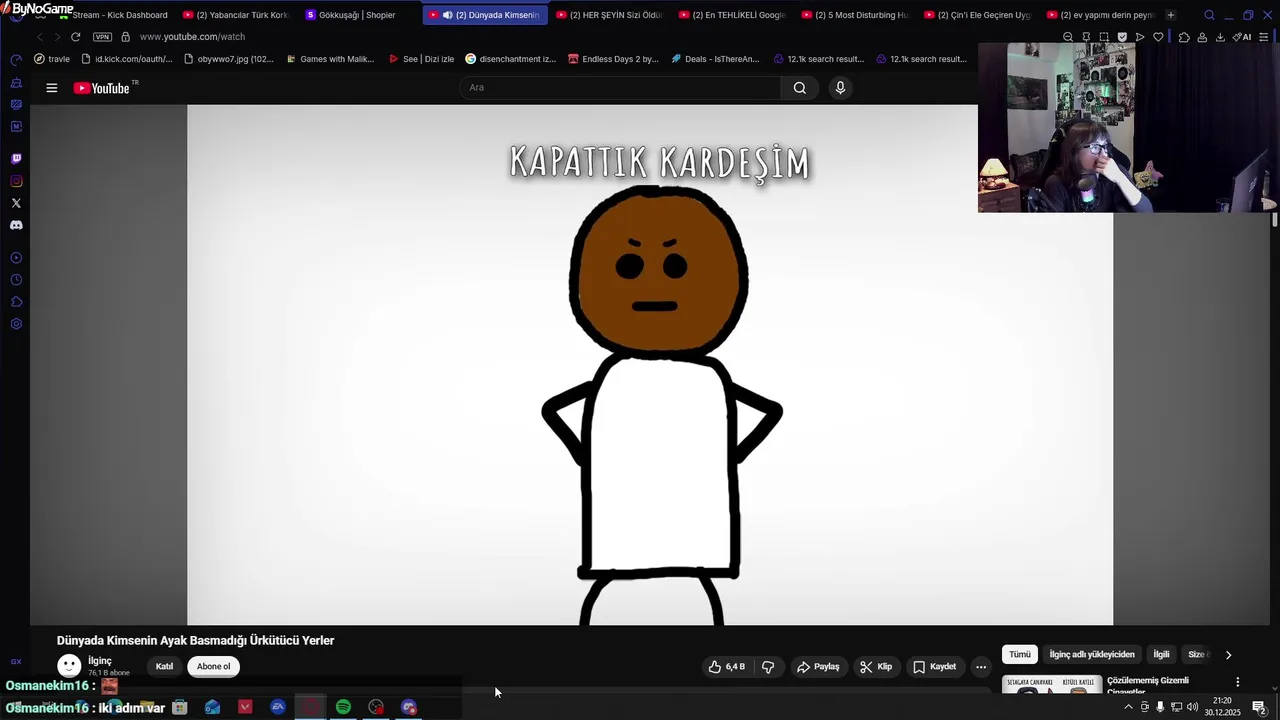This screenshot has height=720, width=1280.
Task: Toggle the VPN badge in address bar
Action: click(102, 37)
